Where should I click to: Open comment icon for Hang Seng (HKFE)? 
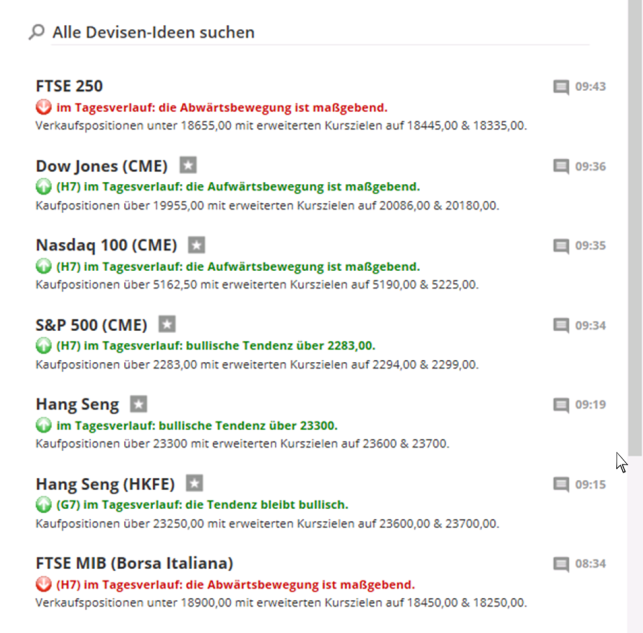[561, 485]
